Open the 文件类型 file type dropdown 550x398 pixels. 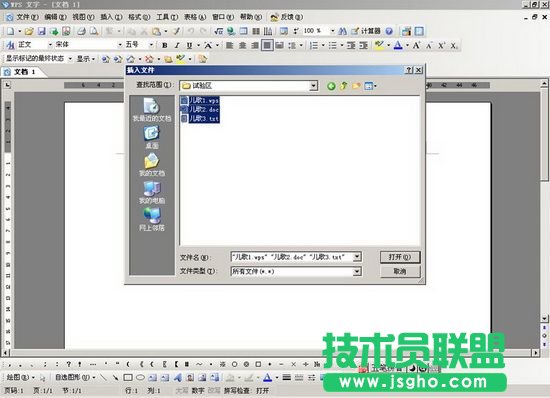(357, 271)
